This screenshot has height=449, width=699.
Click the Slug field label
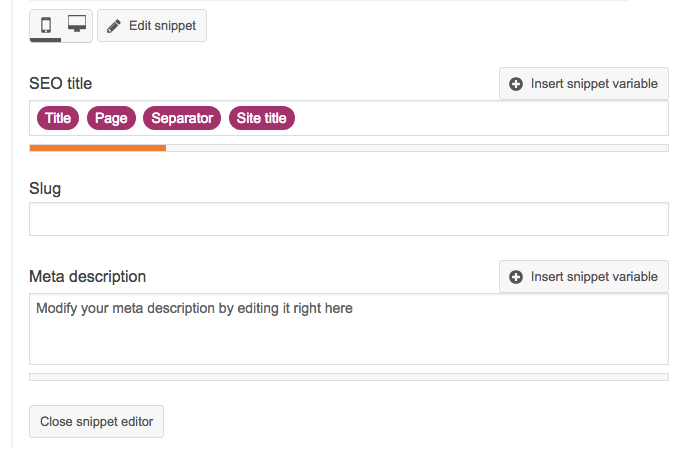pyautogui.click(x=45, y=188)
